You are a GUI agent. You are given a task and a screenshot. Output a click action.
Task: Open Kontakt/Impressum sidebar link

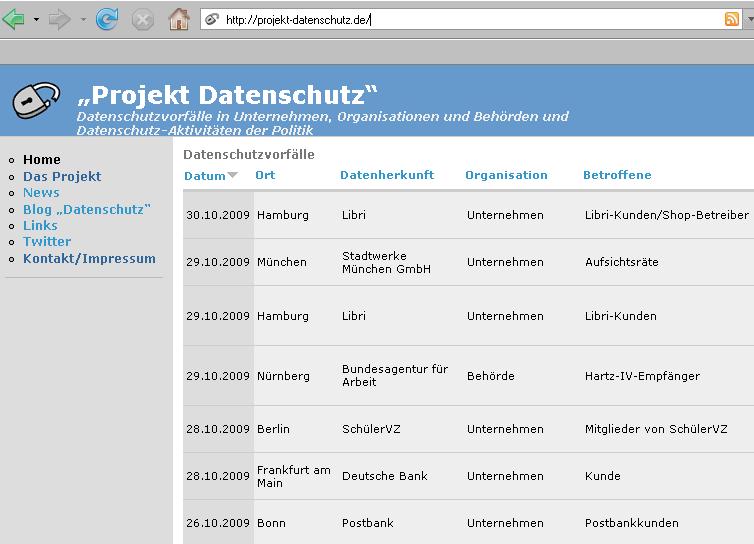pos(89,258)
